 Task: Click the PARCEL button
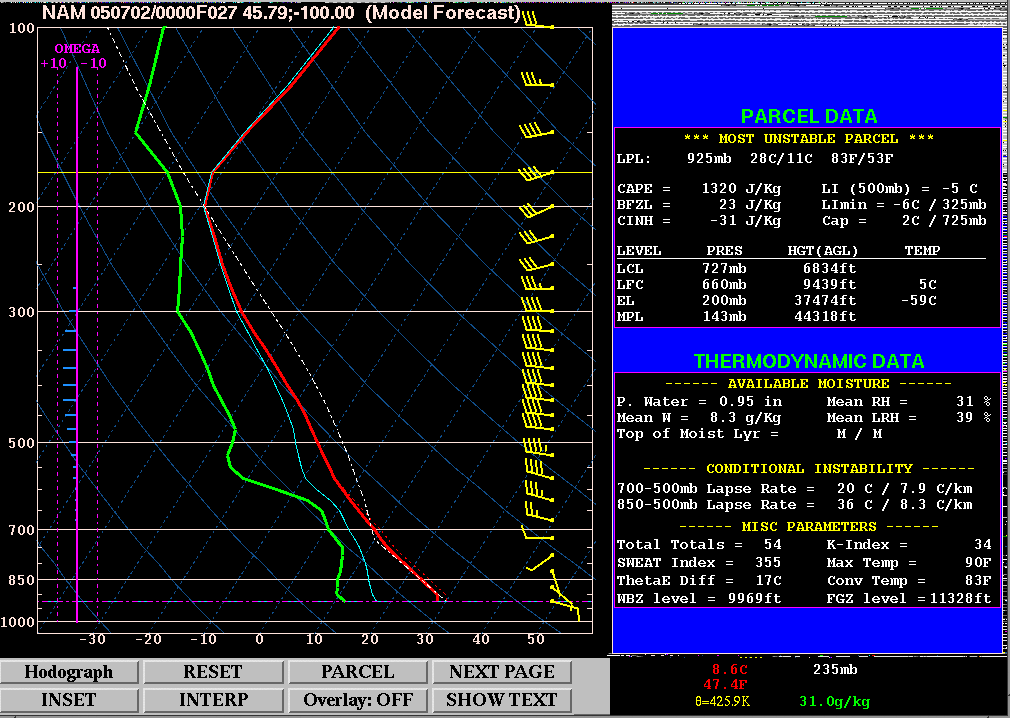tap(358, 672)
